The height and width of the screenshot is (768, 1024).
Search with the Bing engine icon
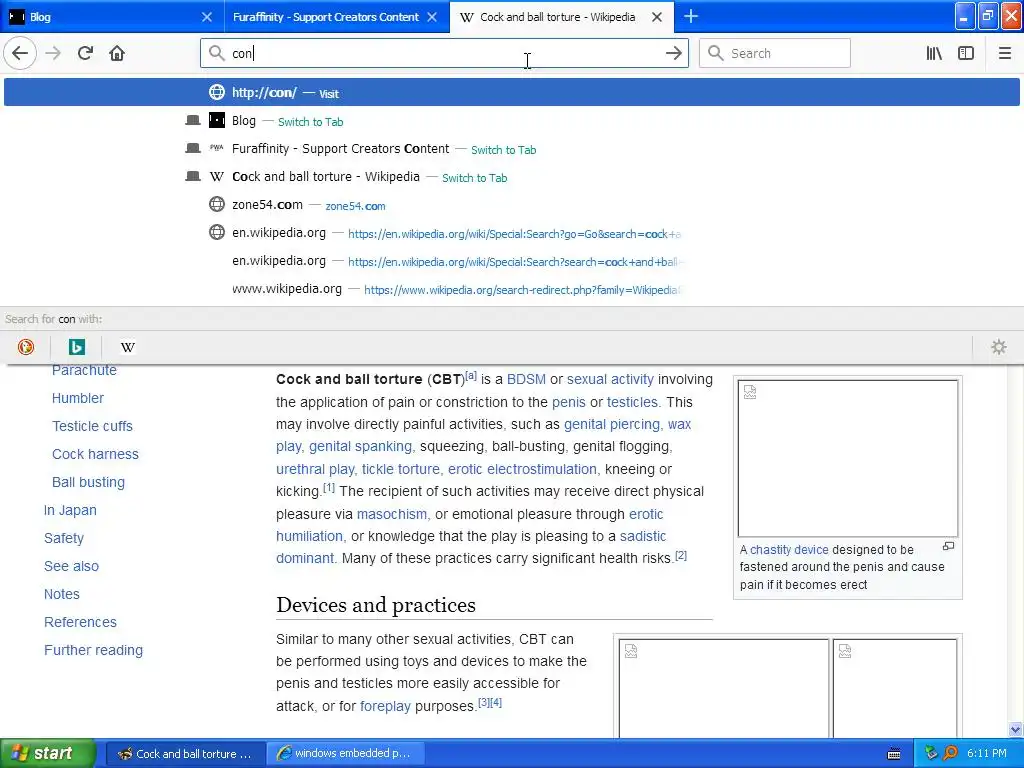point(77,347)
